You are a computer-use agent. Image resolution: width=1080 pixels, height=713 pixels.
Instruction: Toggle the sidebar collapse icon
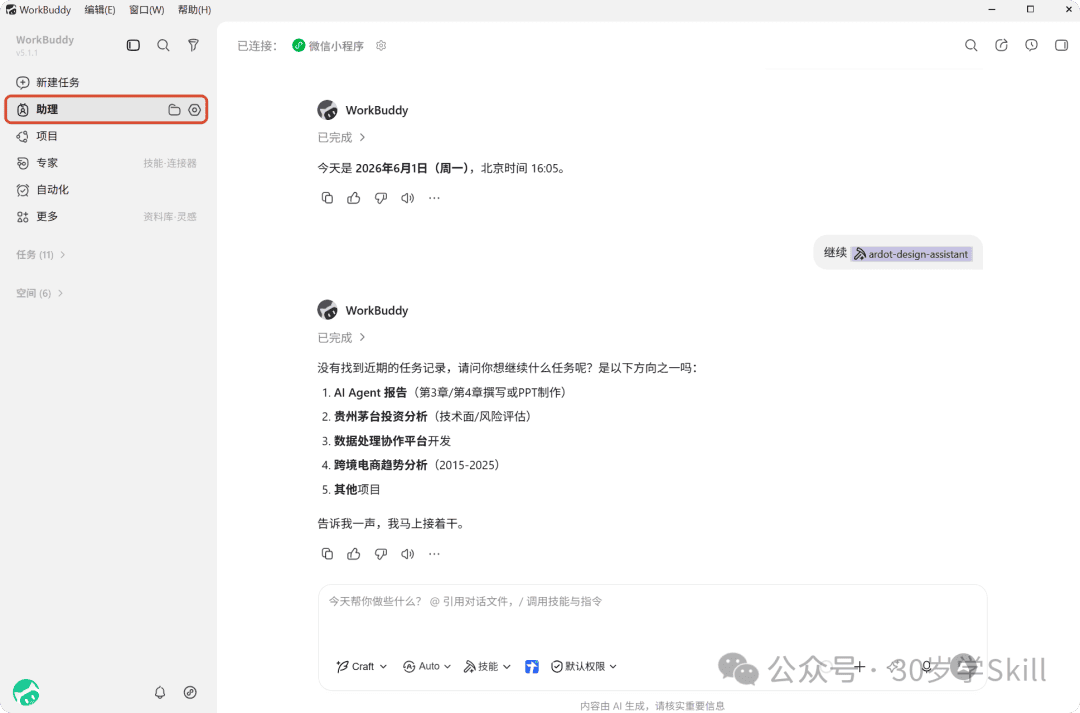pos(133,45)
